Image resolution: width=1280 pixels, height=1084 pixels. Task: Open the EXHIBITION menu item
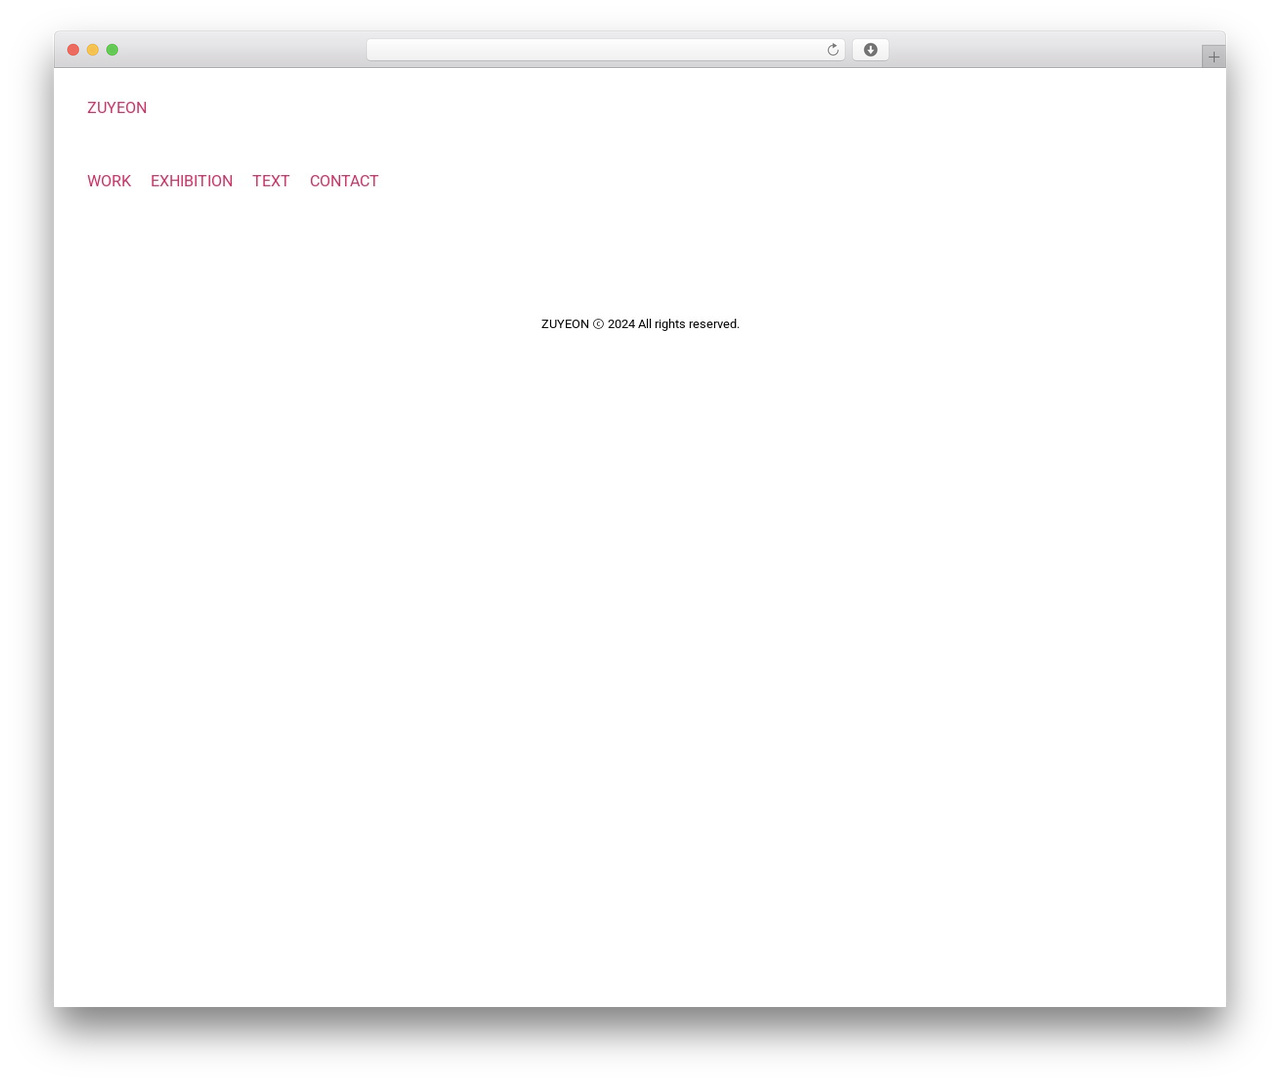click(x=192, y=181)
